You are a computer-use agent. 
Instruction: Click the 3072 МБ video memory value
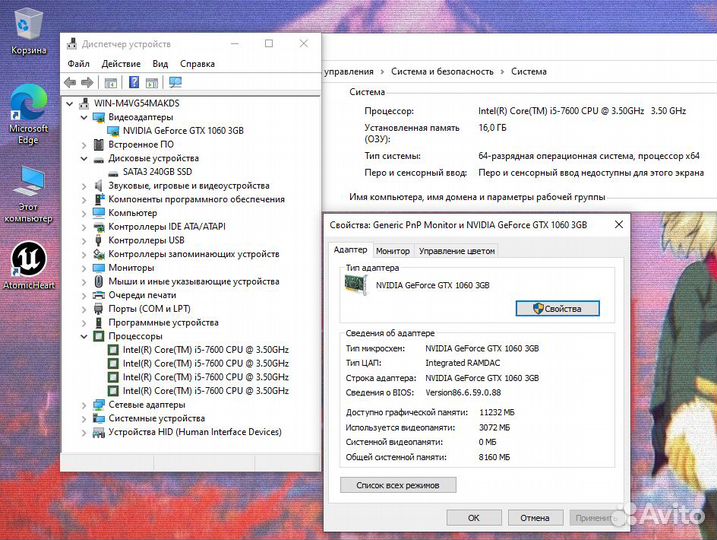(x=494, y=428)
